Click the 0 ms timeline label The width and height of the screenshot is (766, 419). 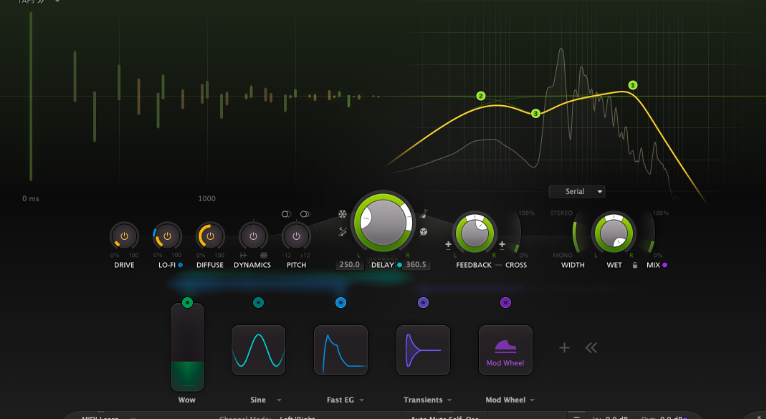click(30, 198)
